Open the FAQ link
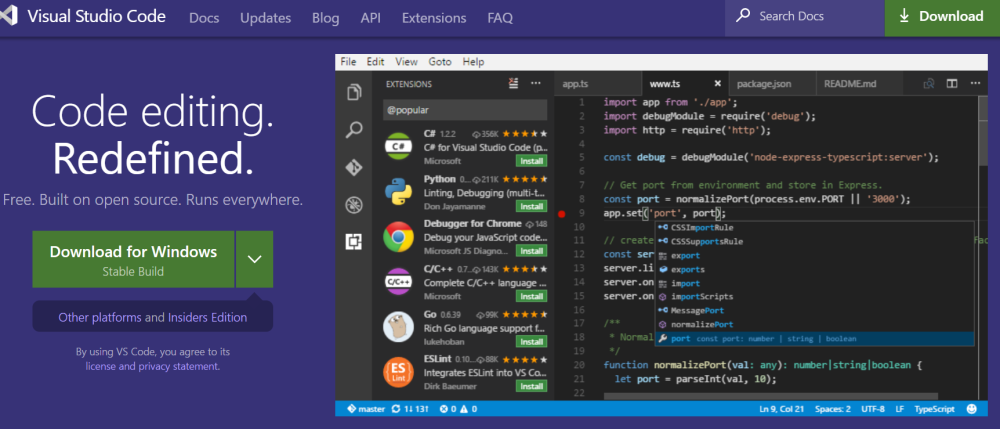 pyautogui.click(x=500, y=18)
